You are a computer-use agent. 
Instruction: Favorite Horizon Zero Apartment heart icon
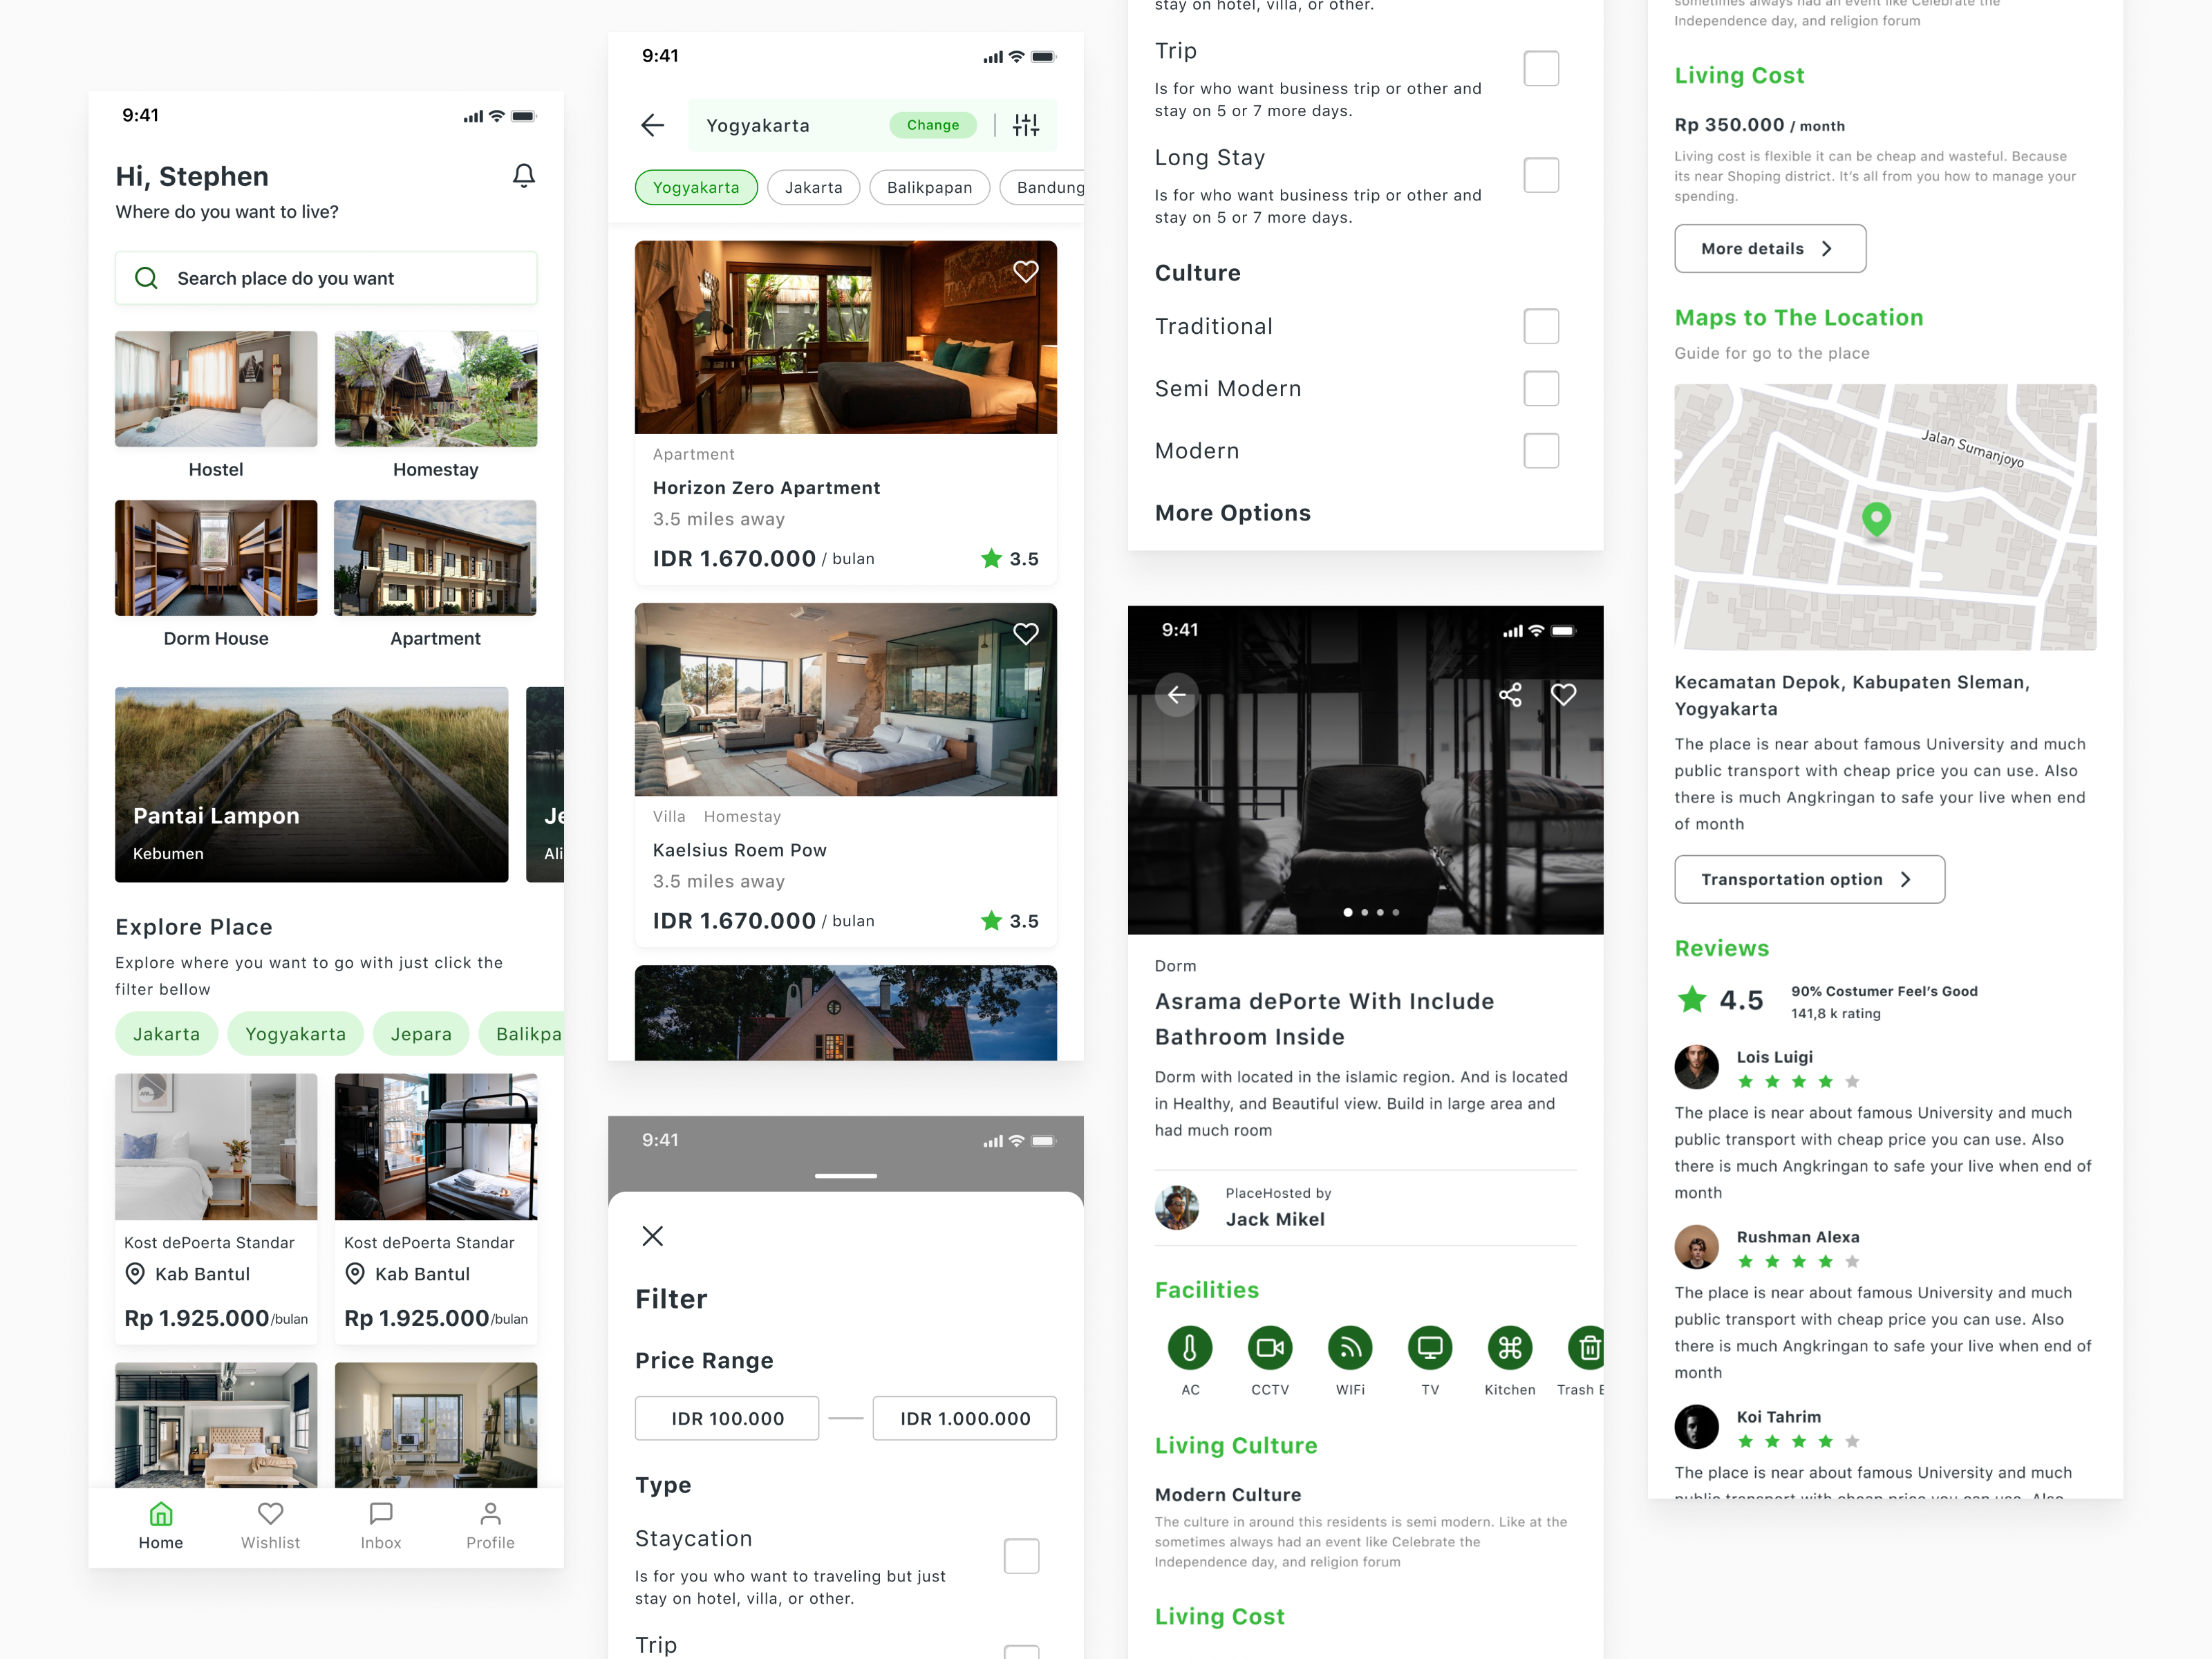click(x=1025, y=271)
